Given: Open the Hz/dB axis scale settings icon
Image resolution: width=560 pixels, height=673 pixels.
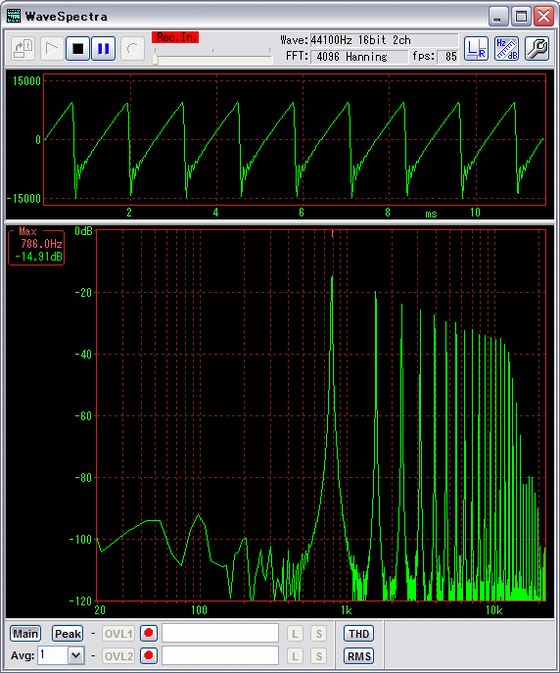Looking at the screenshot, I should (x=506, y=49).
